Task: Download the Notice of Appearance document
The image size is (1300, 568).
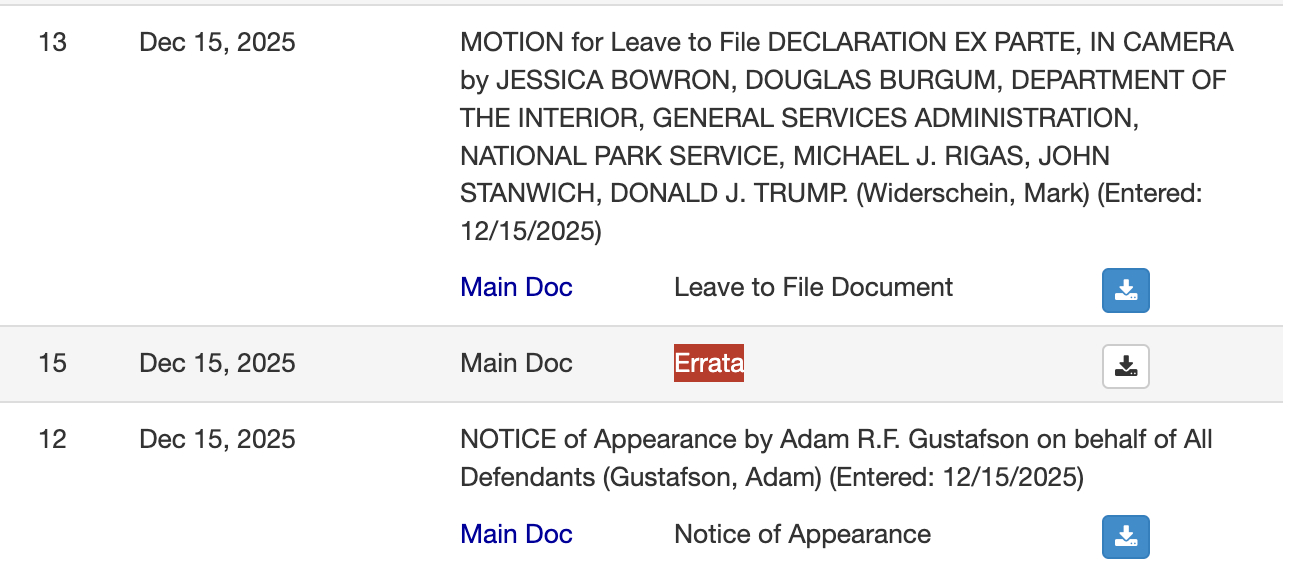Action: (x=1125, y=537)
